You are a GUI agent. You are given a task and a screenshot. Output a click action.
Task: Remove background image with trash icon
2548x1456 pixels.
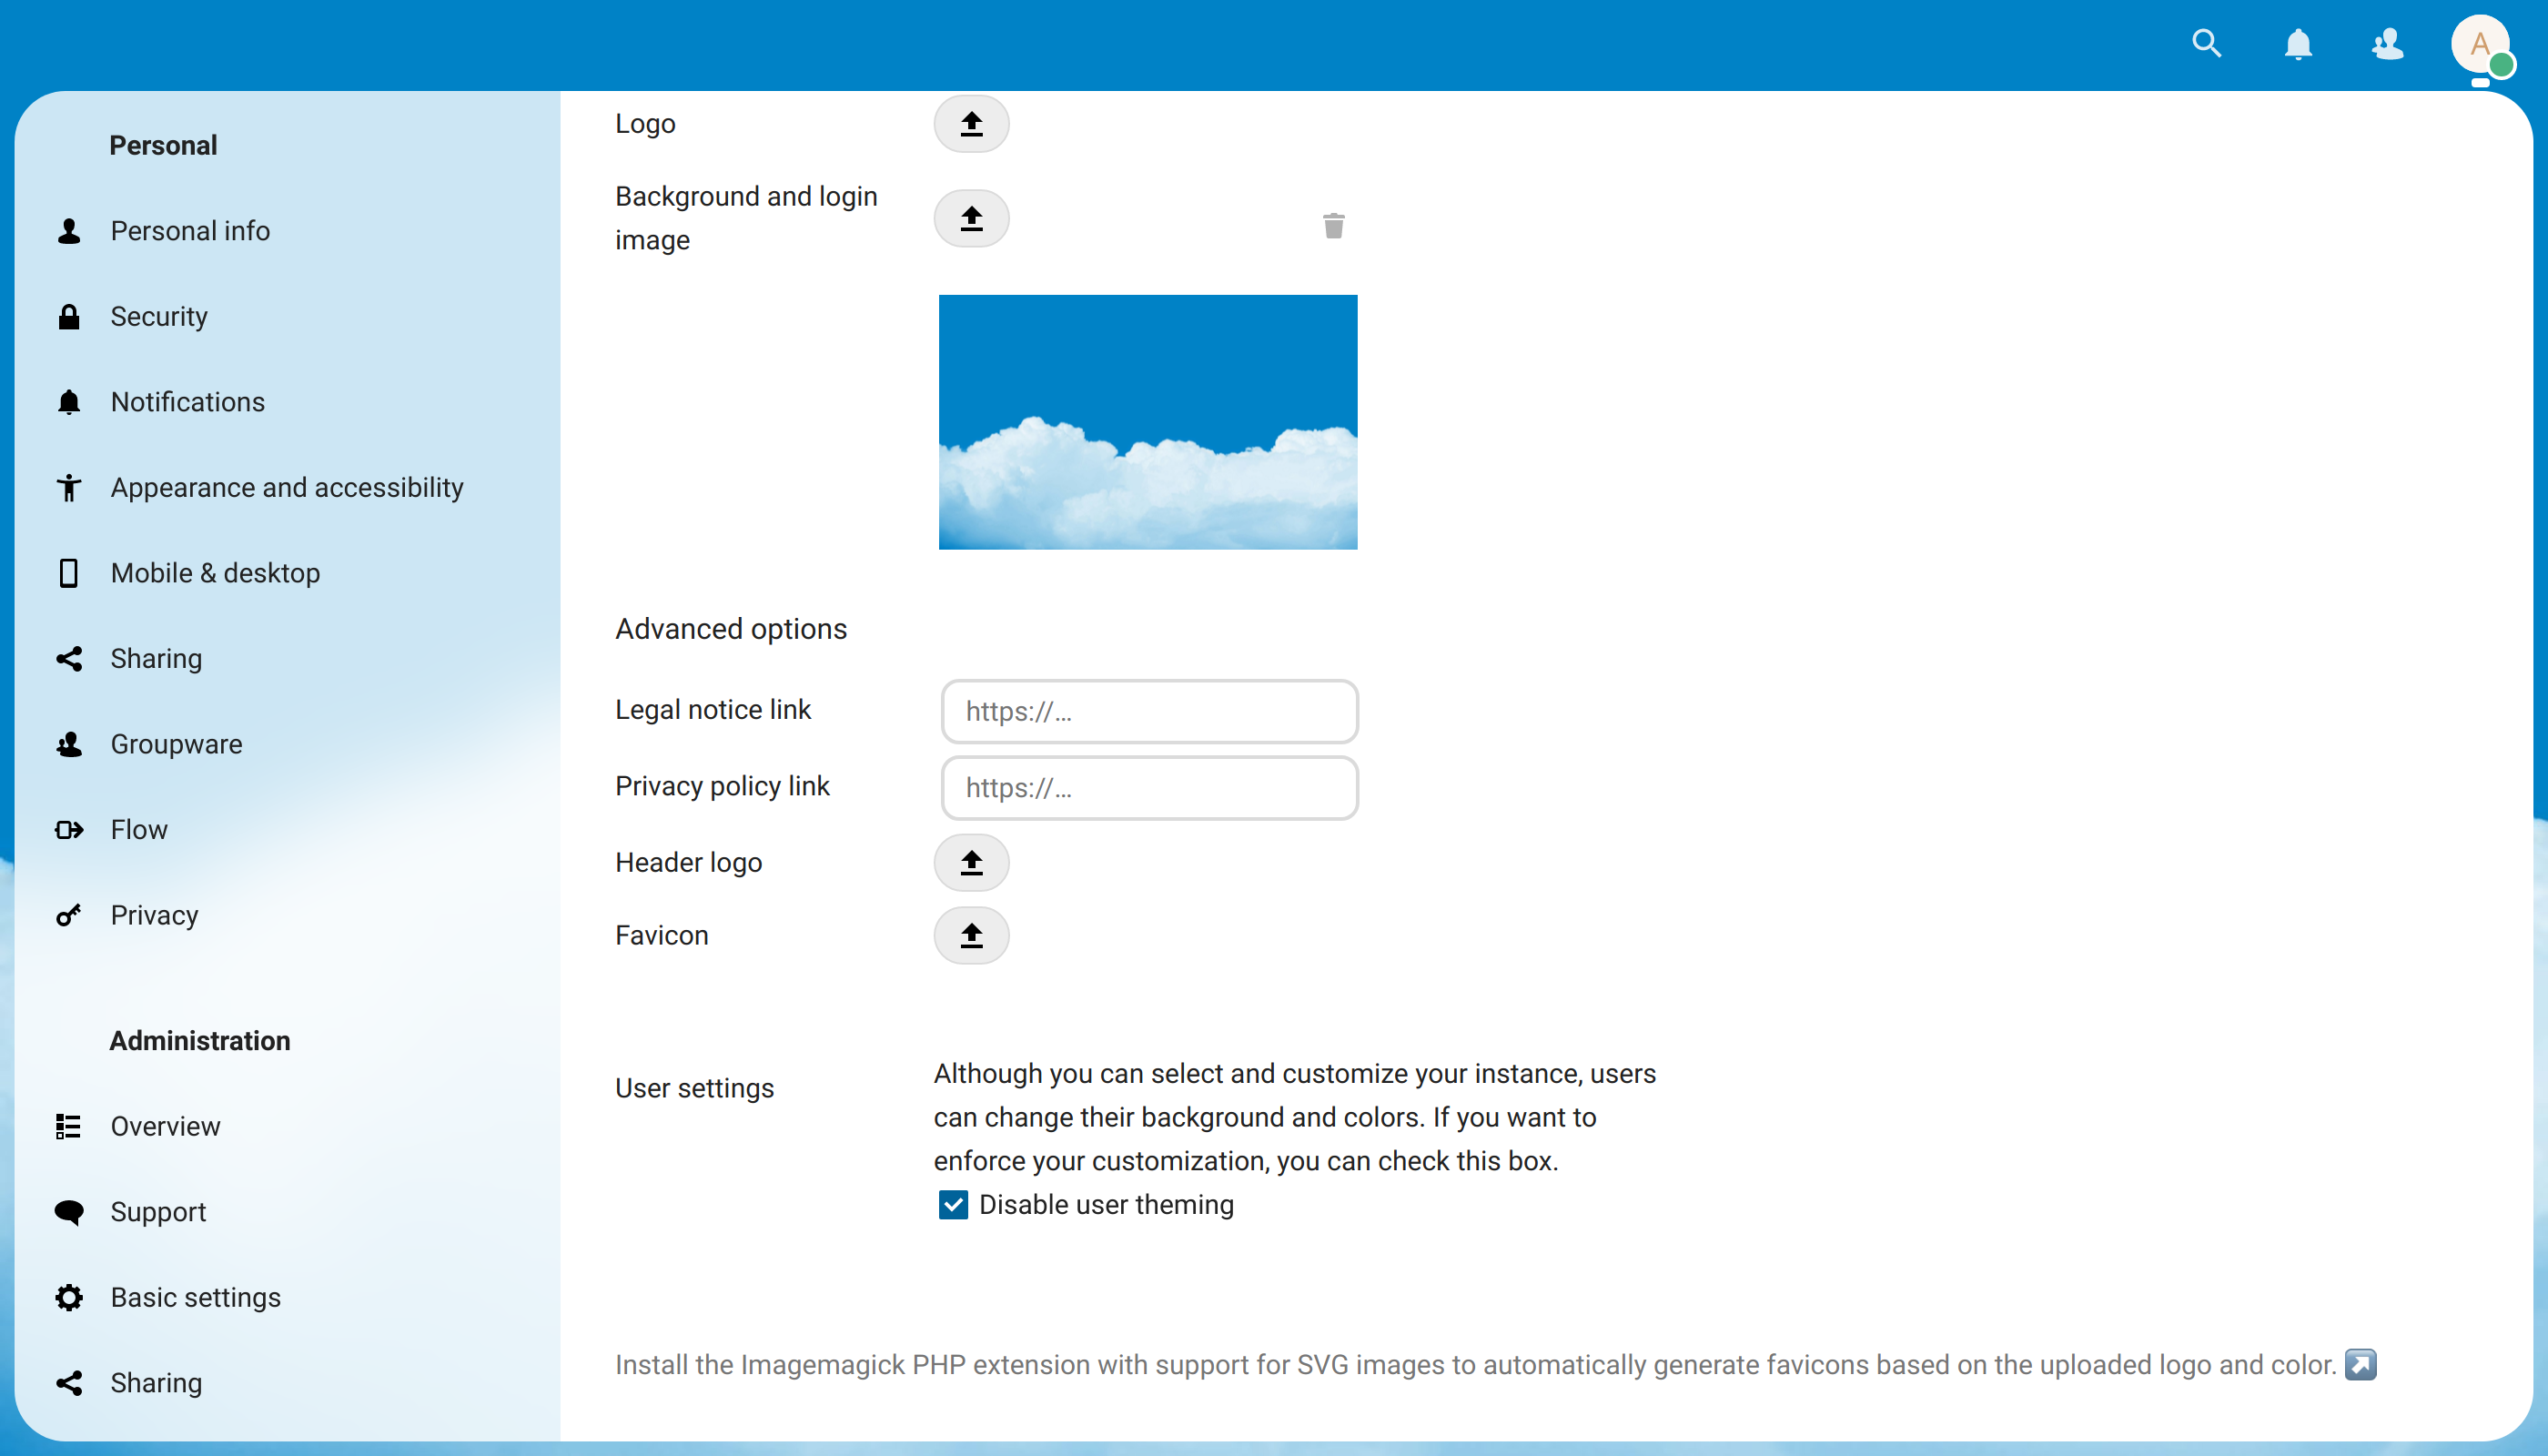1333,226
